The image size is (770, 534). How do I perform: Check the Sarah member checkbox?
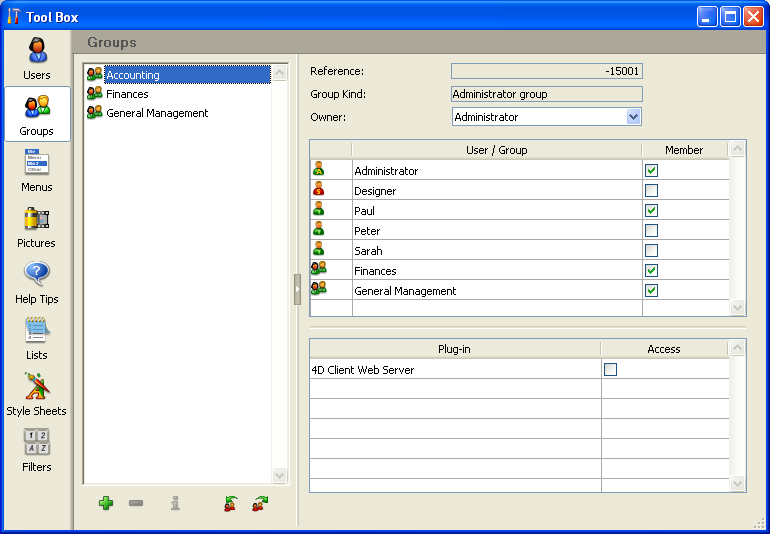pyautogui.click(x=651, y=251)
